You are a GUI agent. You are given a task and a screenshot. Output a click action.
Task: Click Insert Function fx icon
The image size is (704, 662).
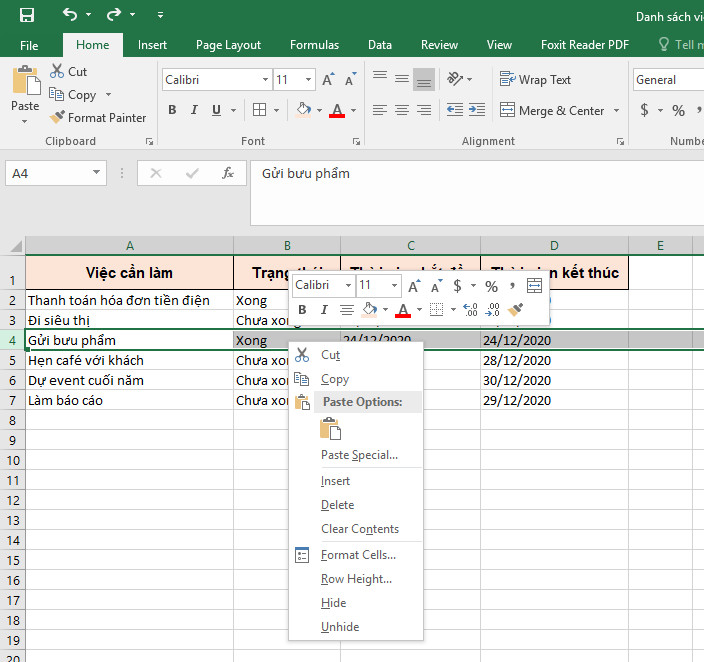(228, 173)
